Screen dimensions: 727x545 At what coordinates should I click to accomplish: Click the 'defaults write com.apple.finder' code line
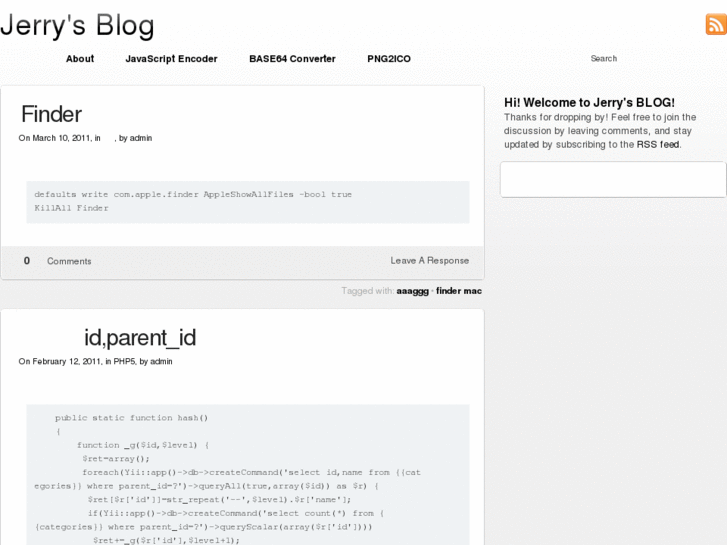coord(193,194)
